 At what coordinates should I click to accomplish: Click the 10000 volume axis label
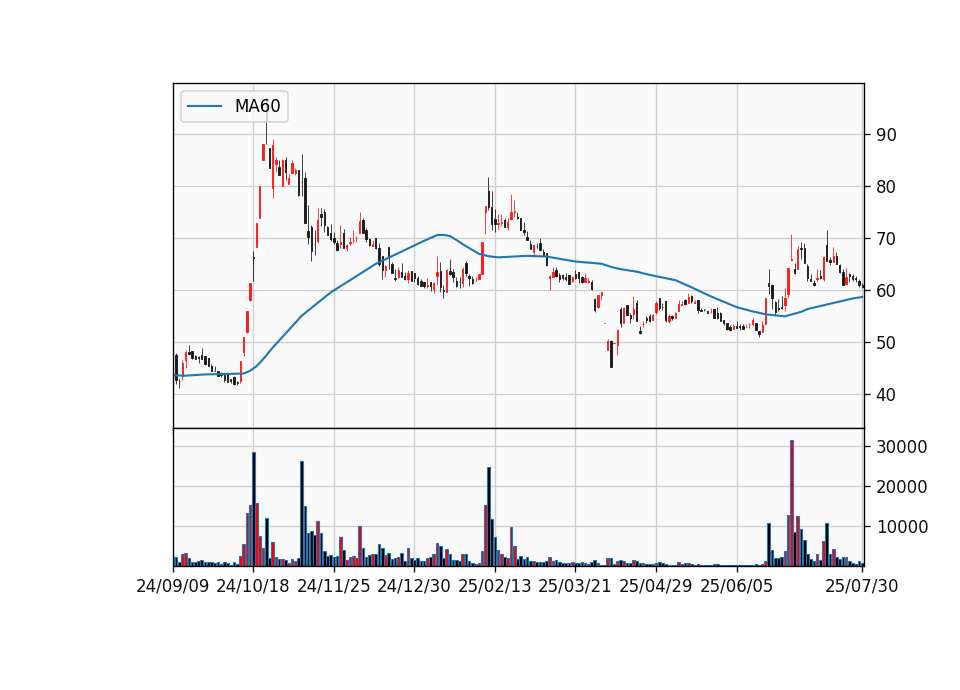click(902, 527)
